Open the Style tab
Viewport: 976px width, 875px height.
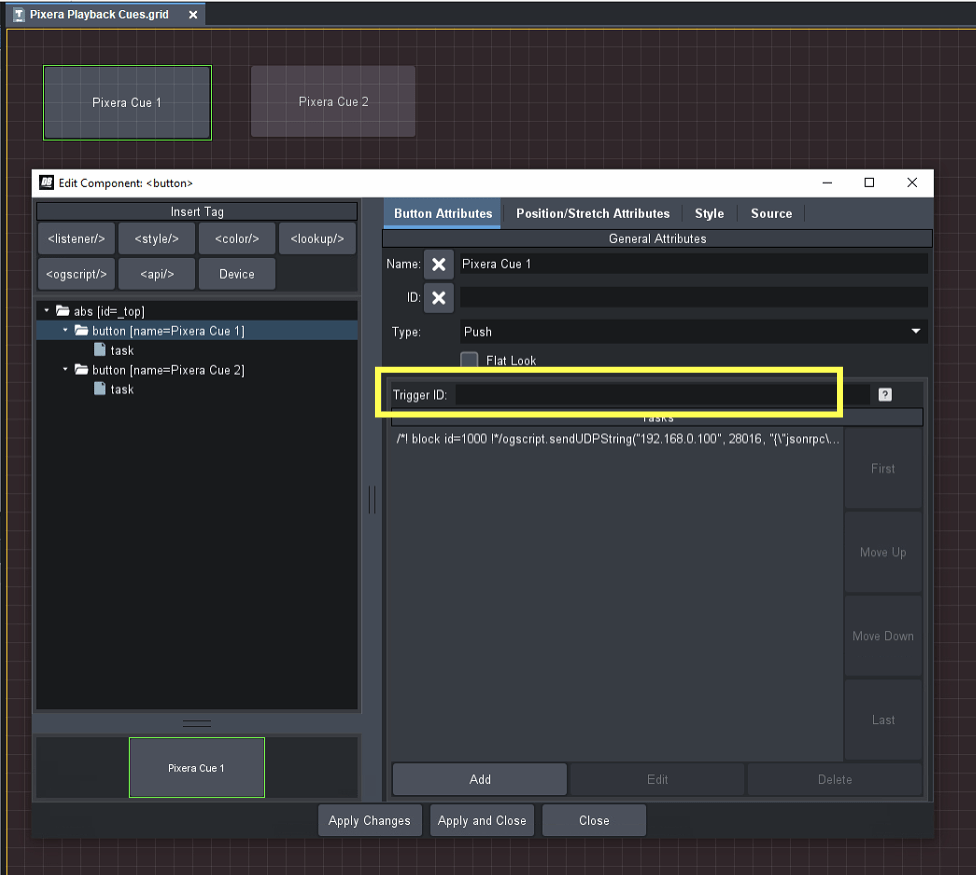(x=709, y=213)
